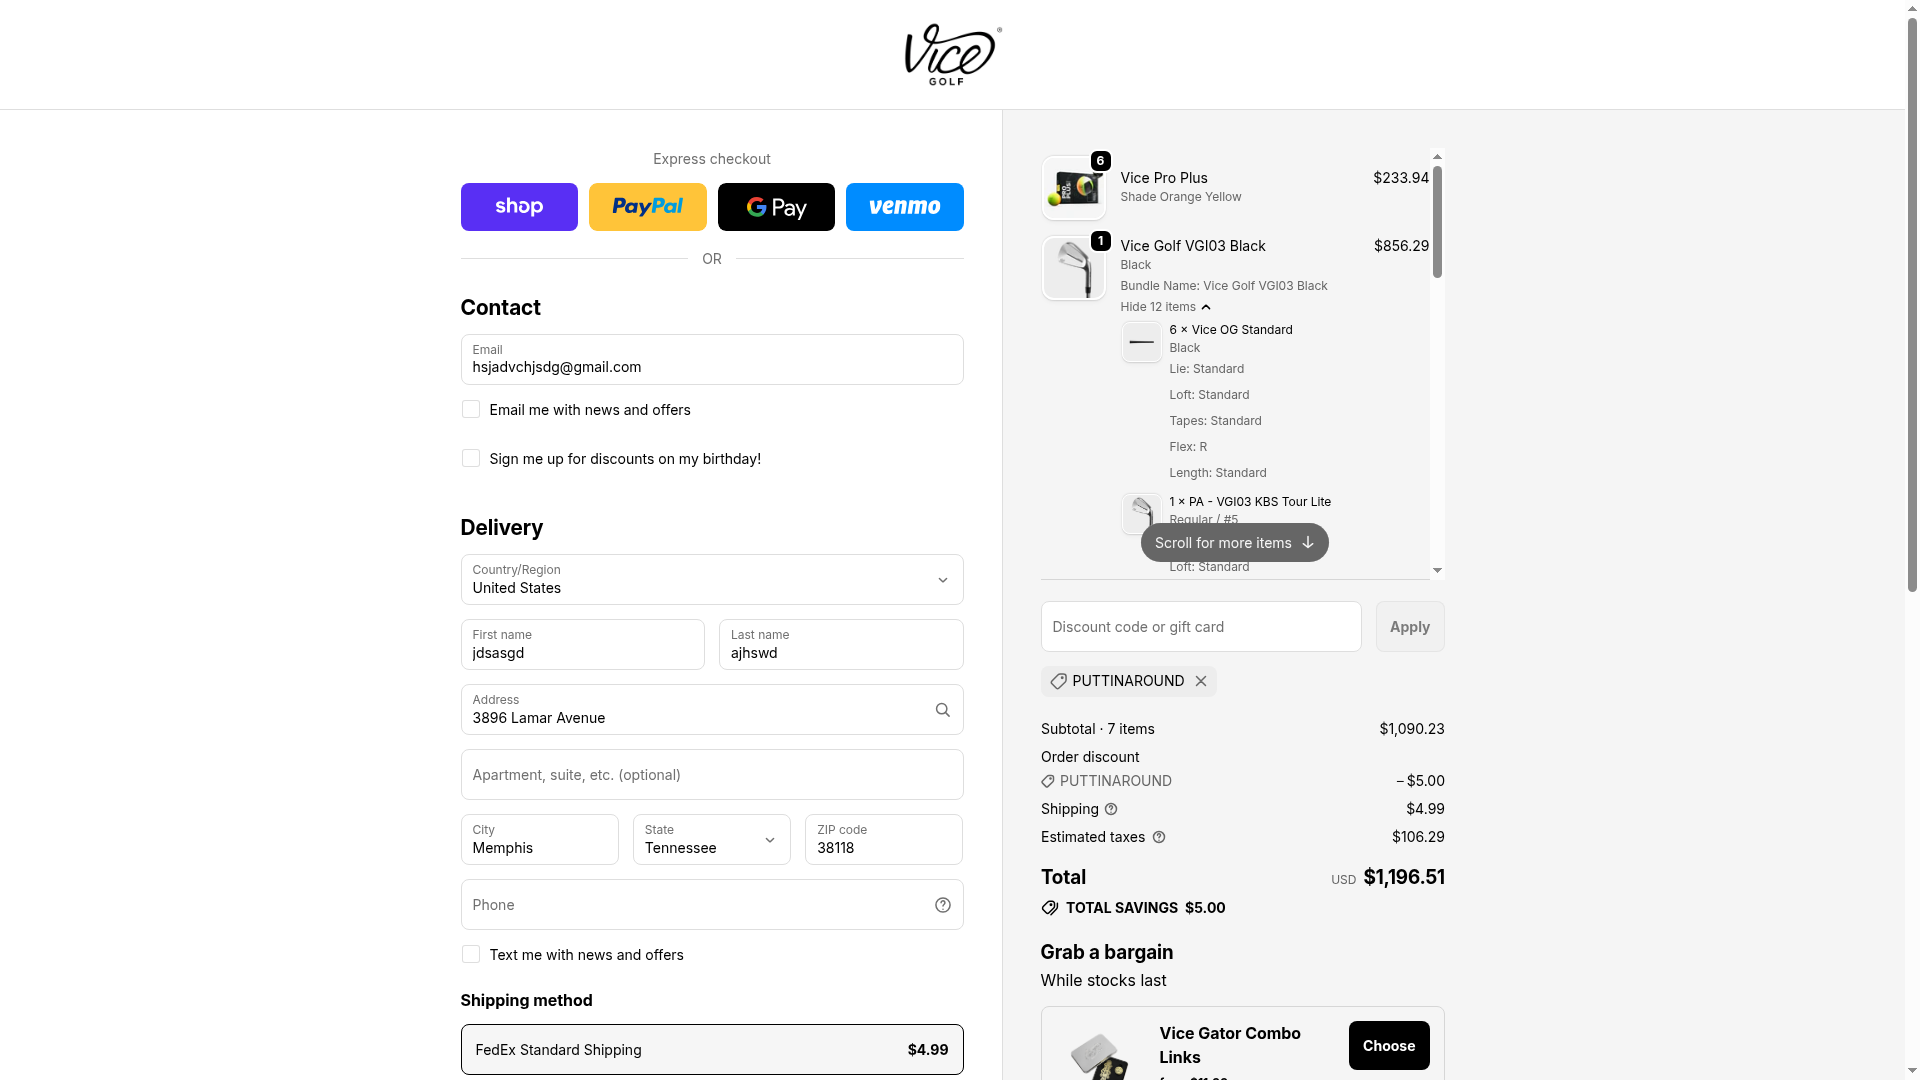This screenshot has width=1920, height=1080.
Task: Pay with PayPal express checkout
Action: point(647,207)
